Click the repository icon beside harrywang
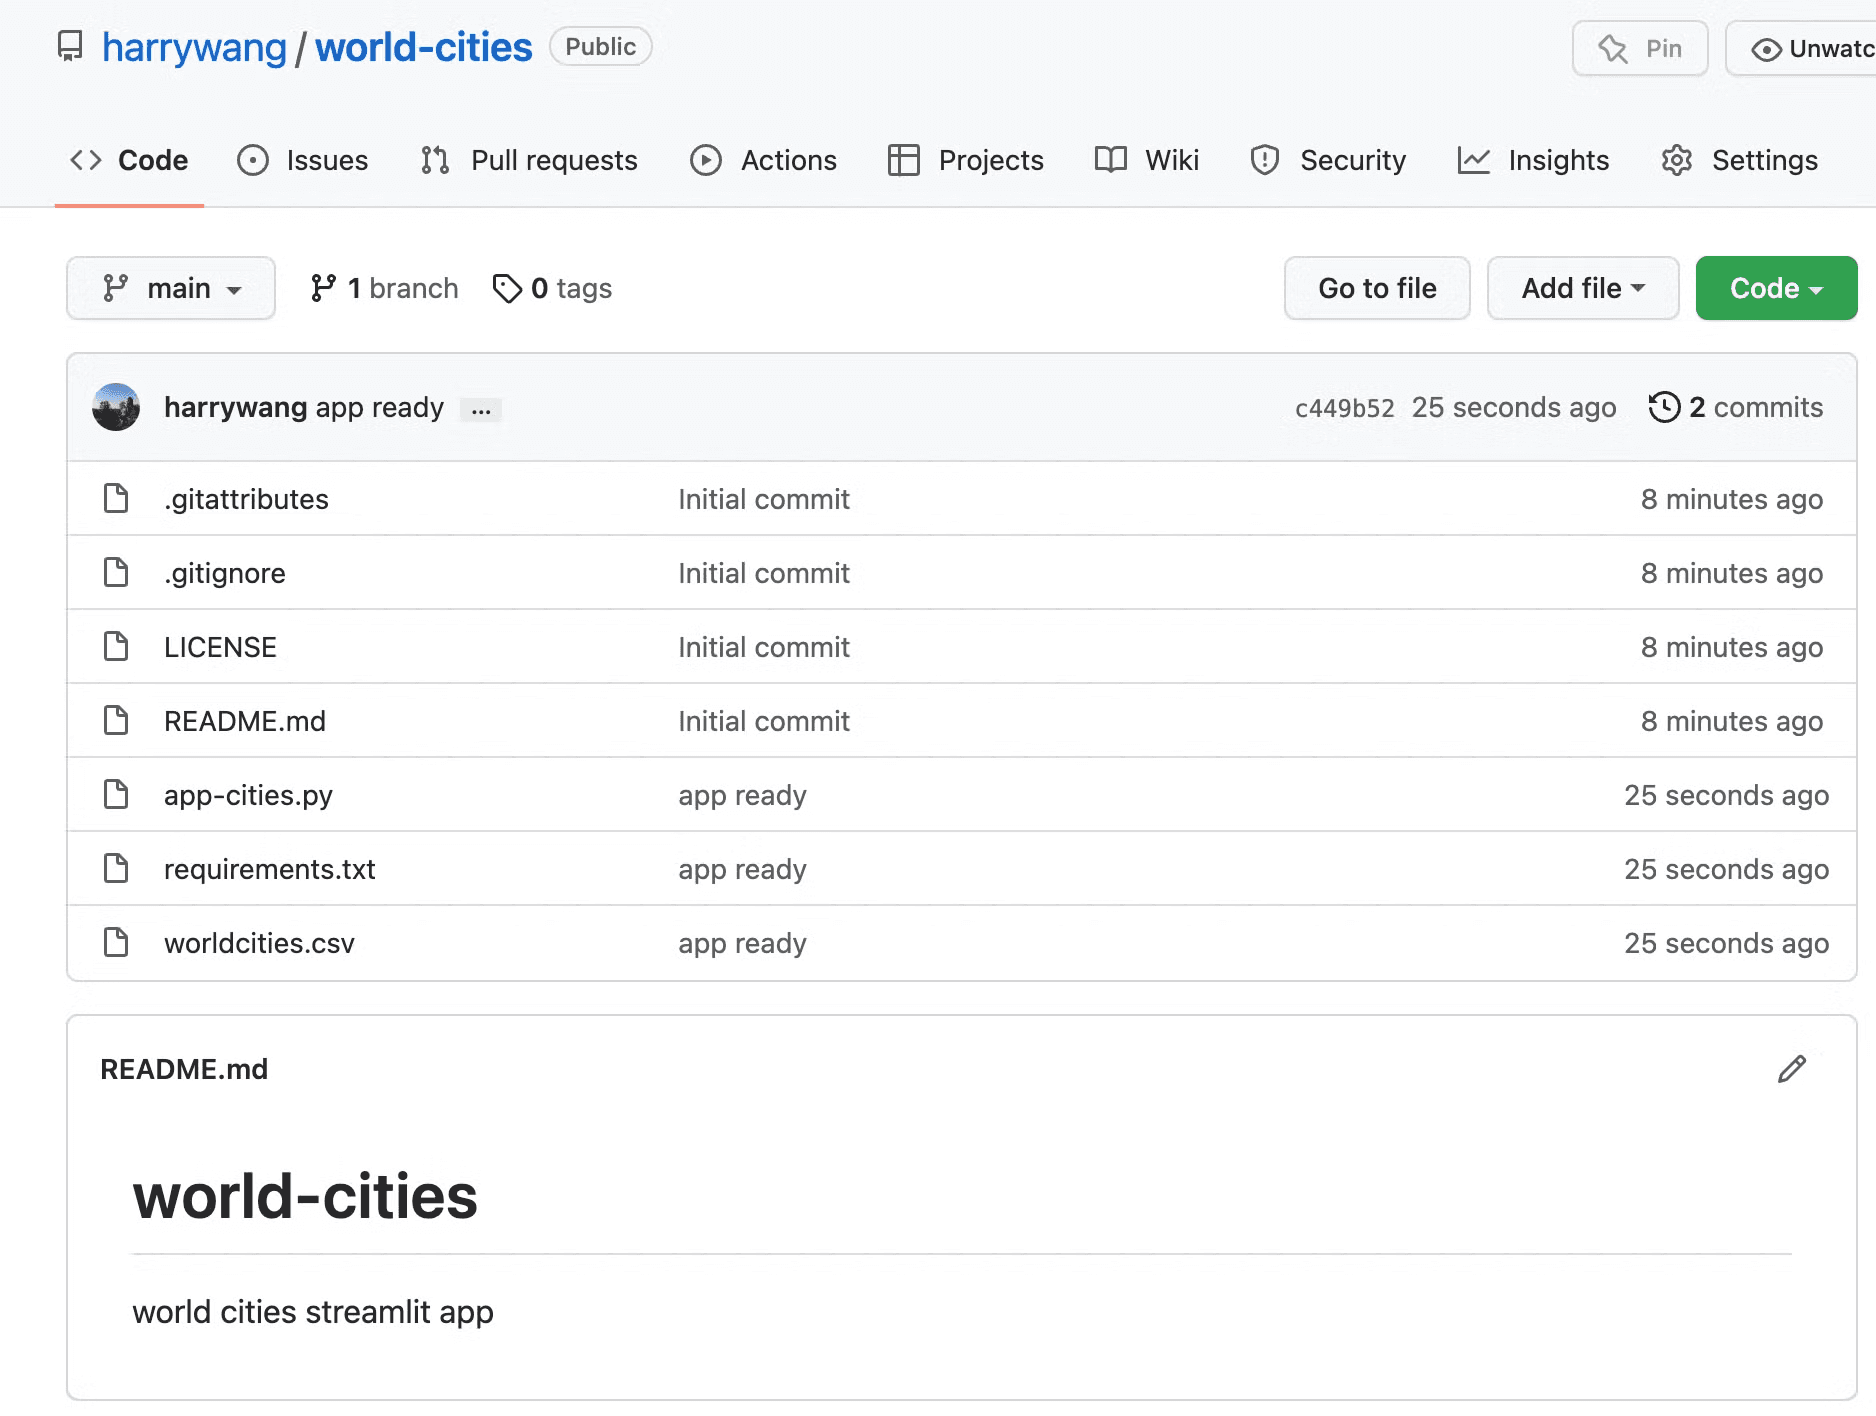Viewport: 1876px width, 1416px height. pyautogui.click(x=70, y=47)
